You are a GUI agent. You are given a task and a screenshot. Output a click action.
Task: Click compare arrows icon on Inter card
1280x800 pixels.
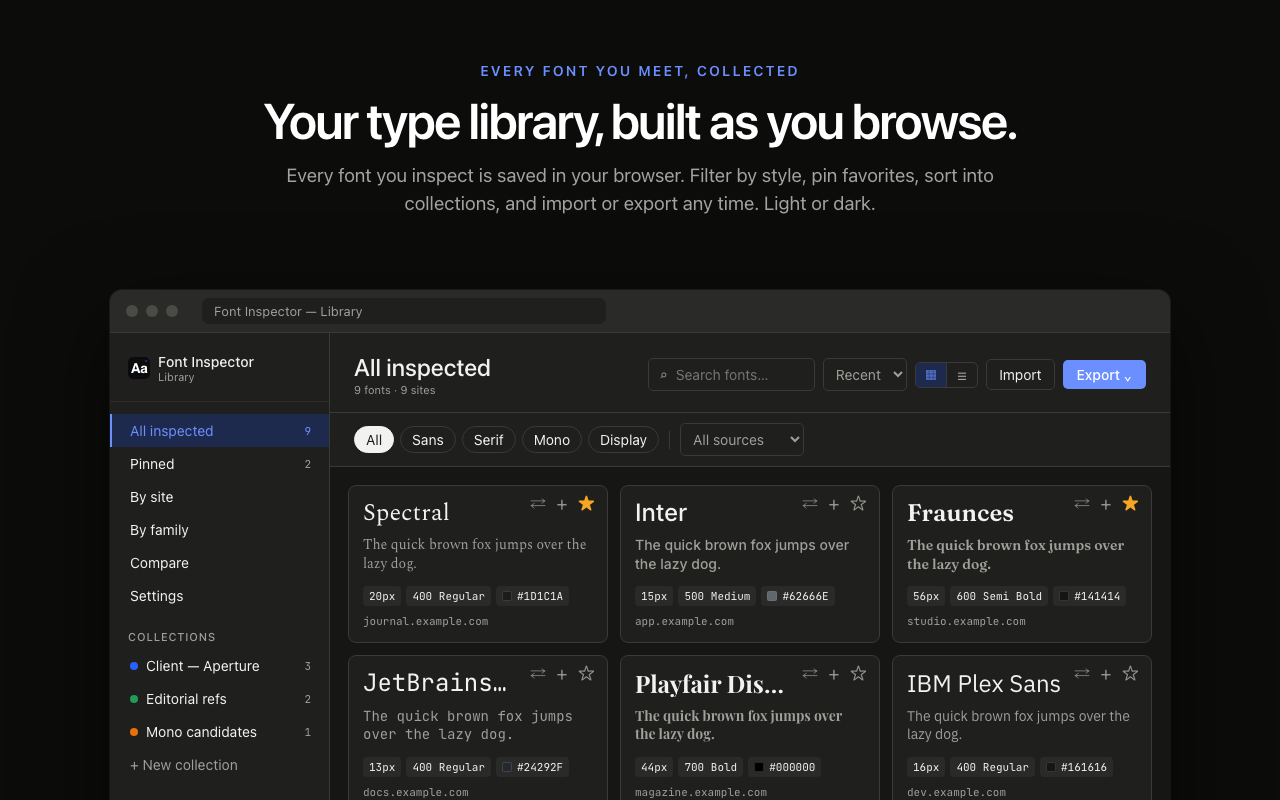[810, 504]
